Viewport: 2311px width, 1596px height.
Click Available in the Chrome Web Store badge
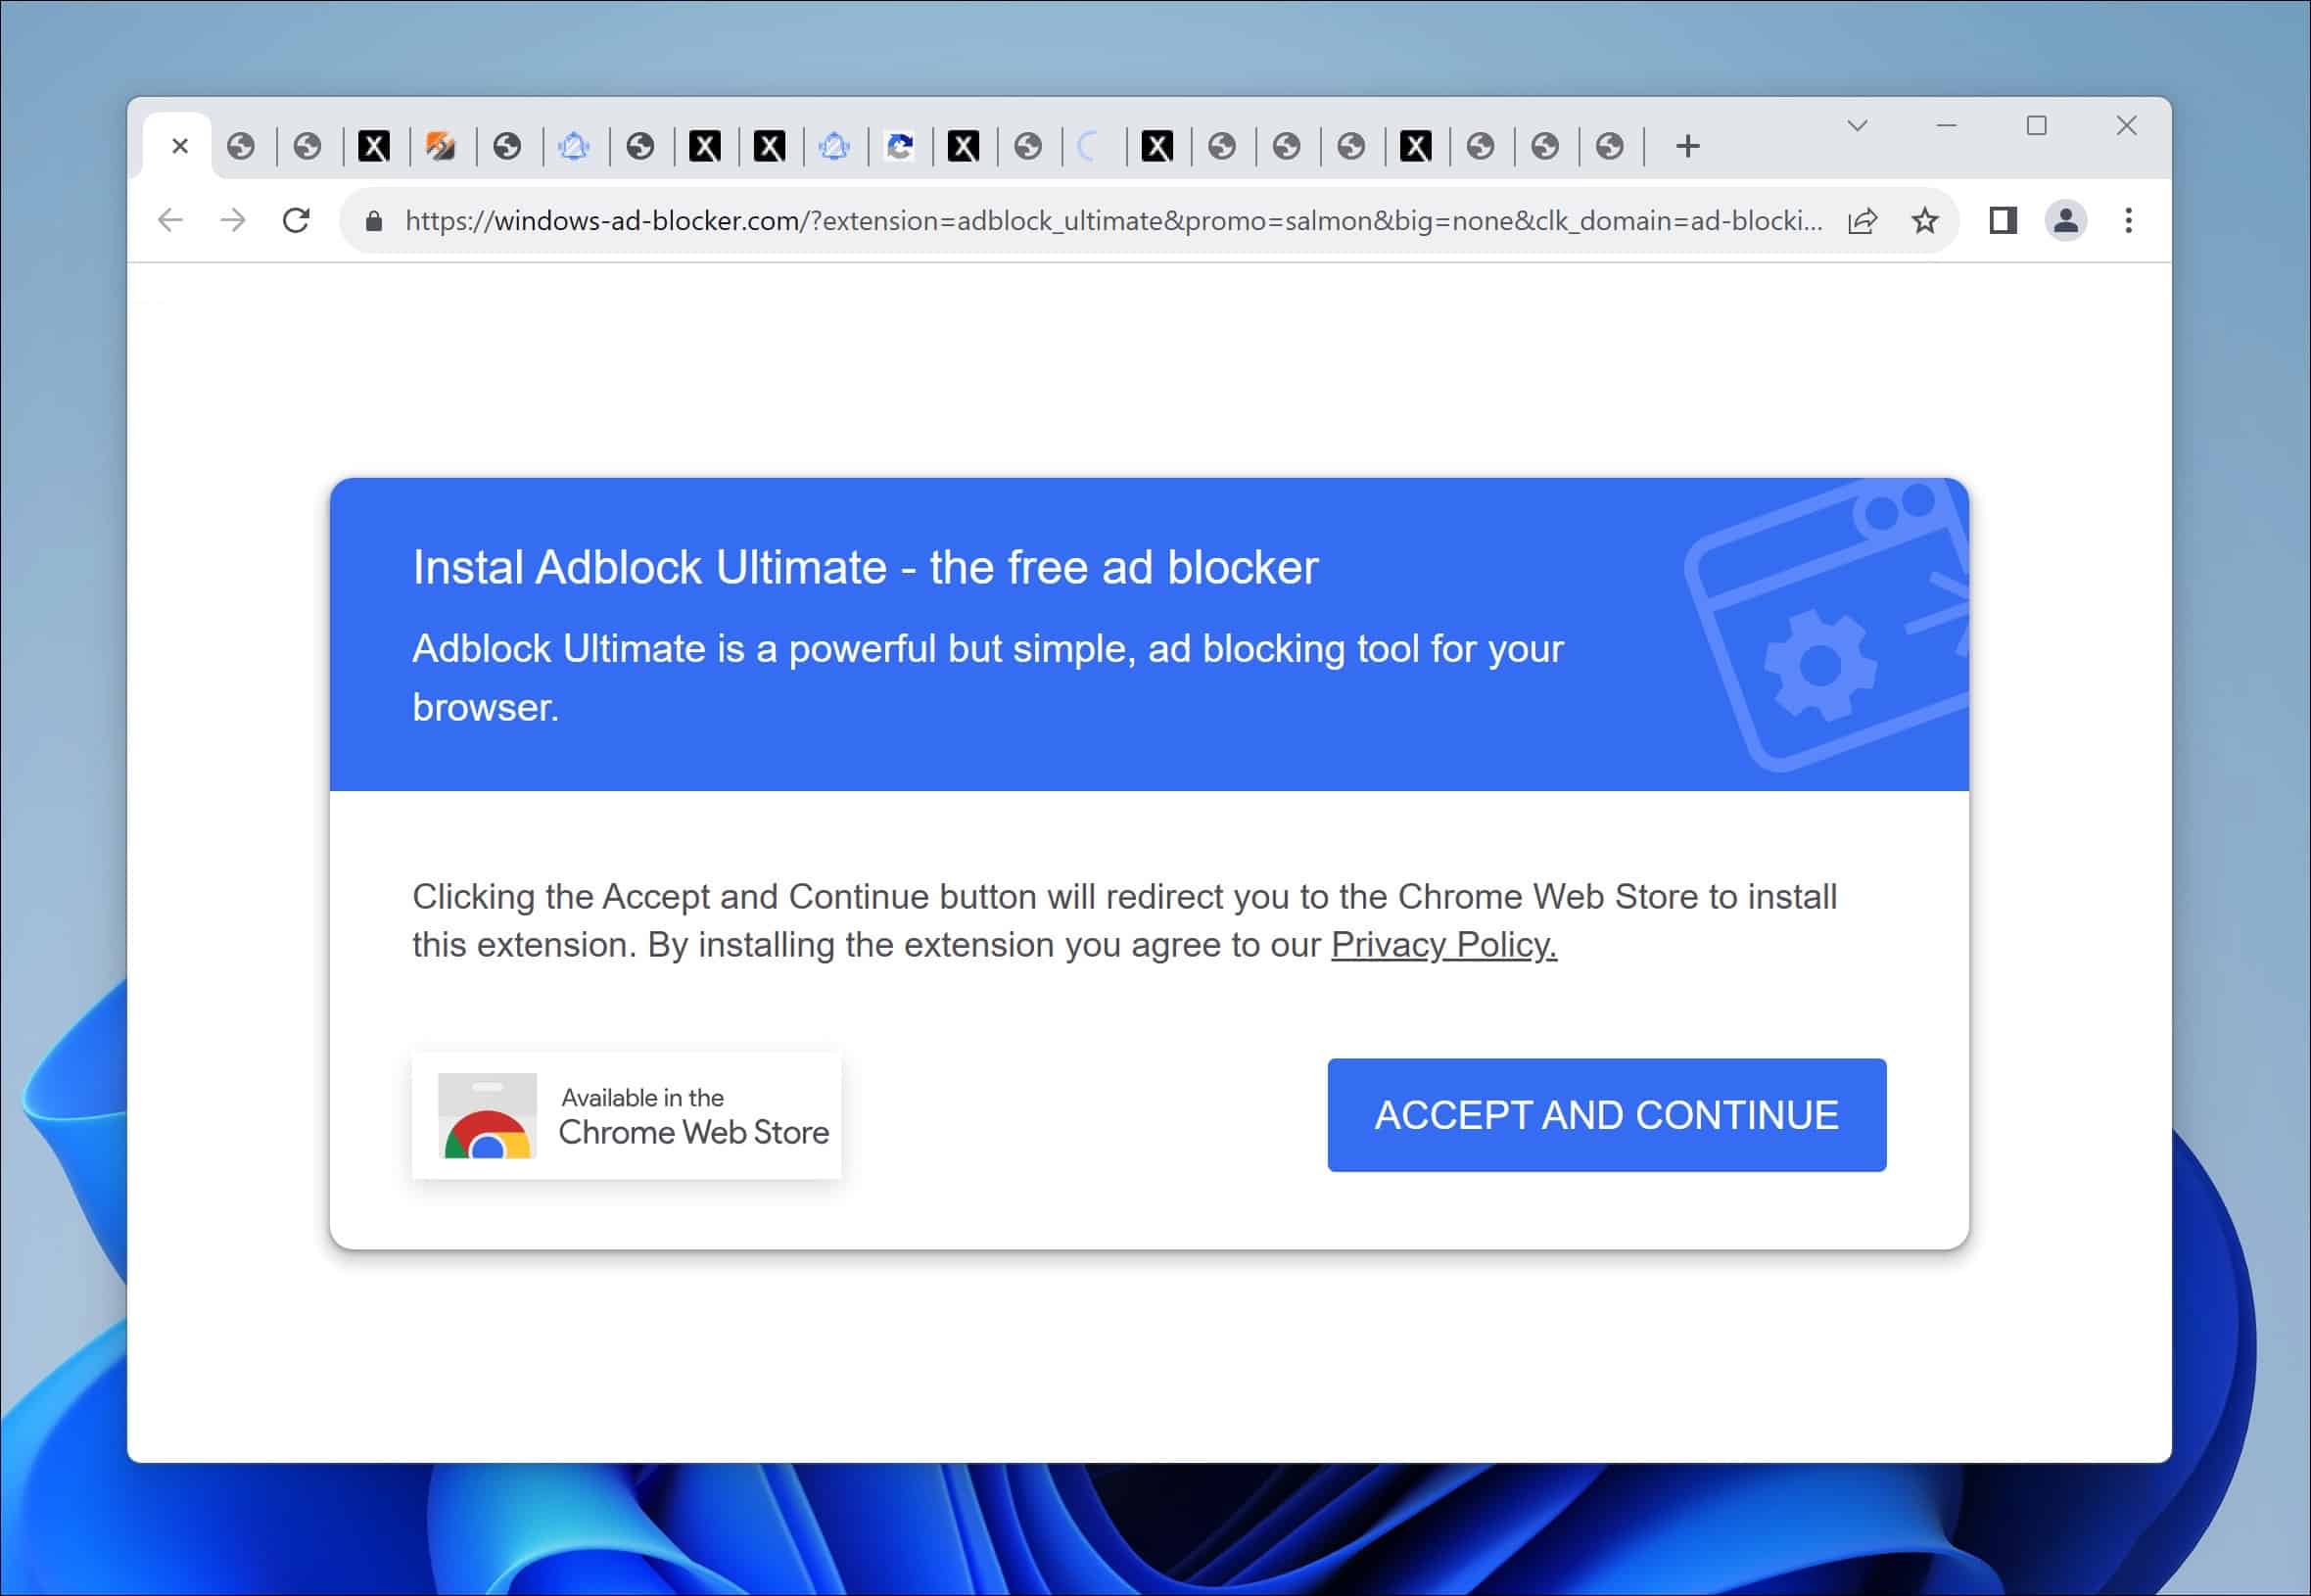click(627, 1115)
